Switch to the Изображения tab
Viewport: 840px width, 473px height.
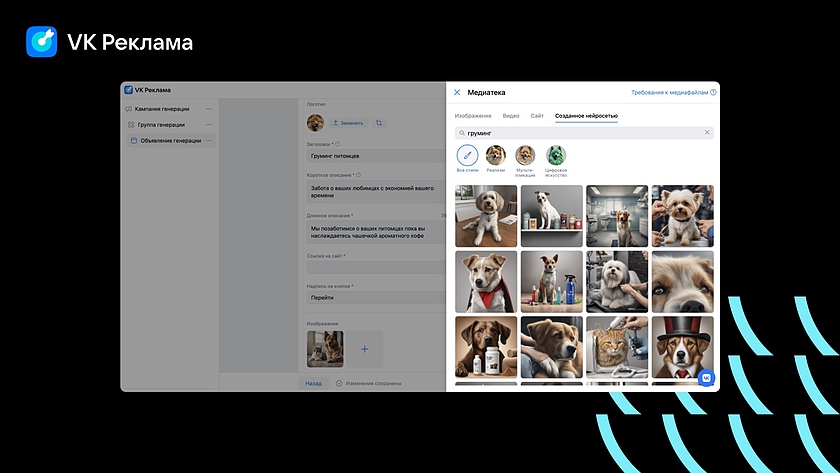coord(473,116)
